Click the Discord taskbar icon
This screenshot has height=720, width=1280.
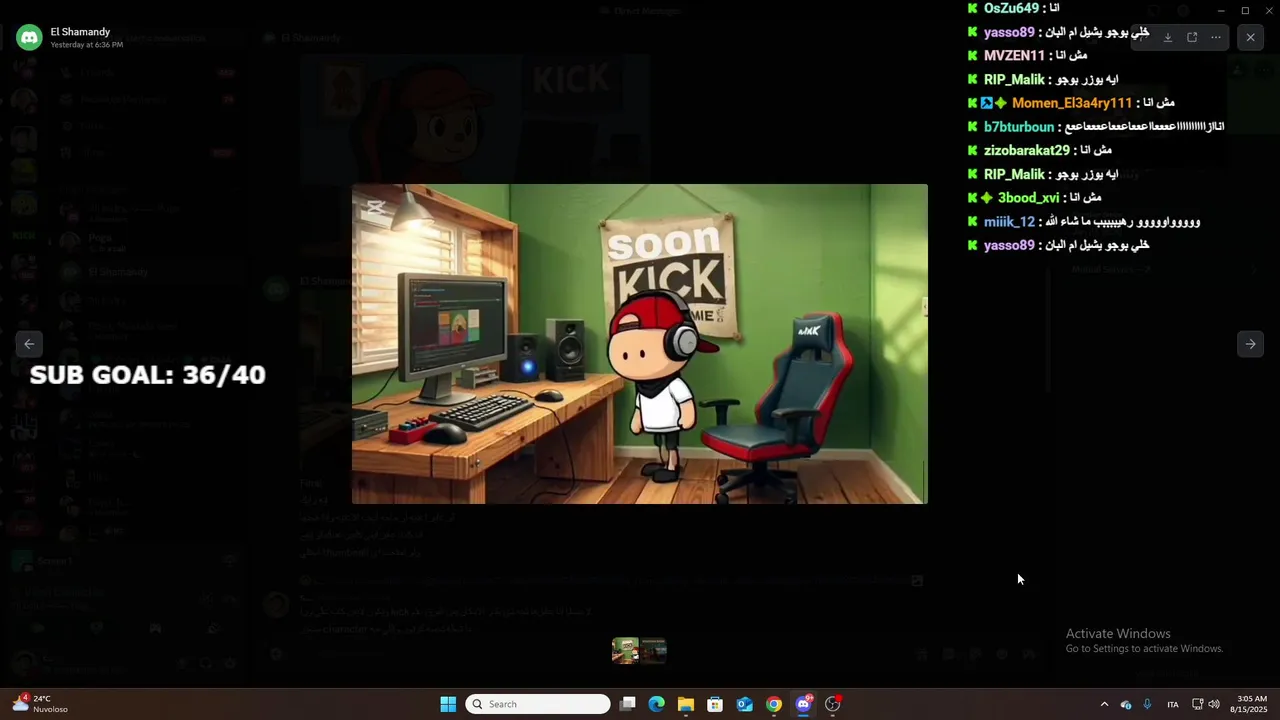(x=803, y=704)
